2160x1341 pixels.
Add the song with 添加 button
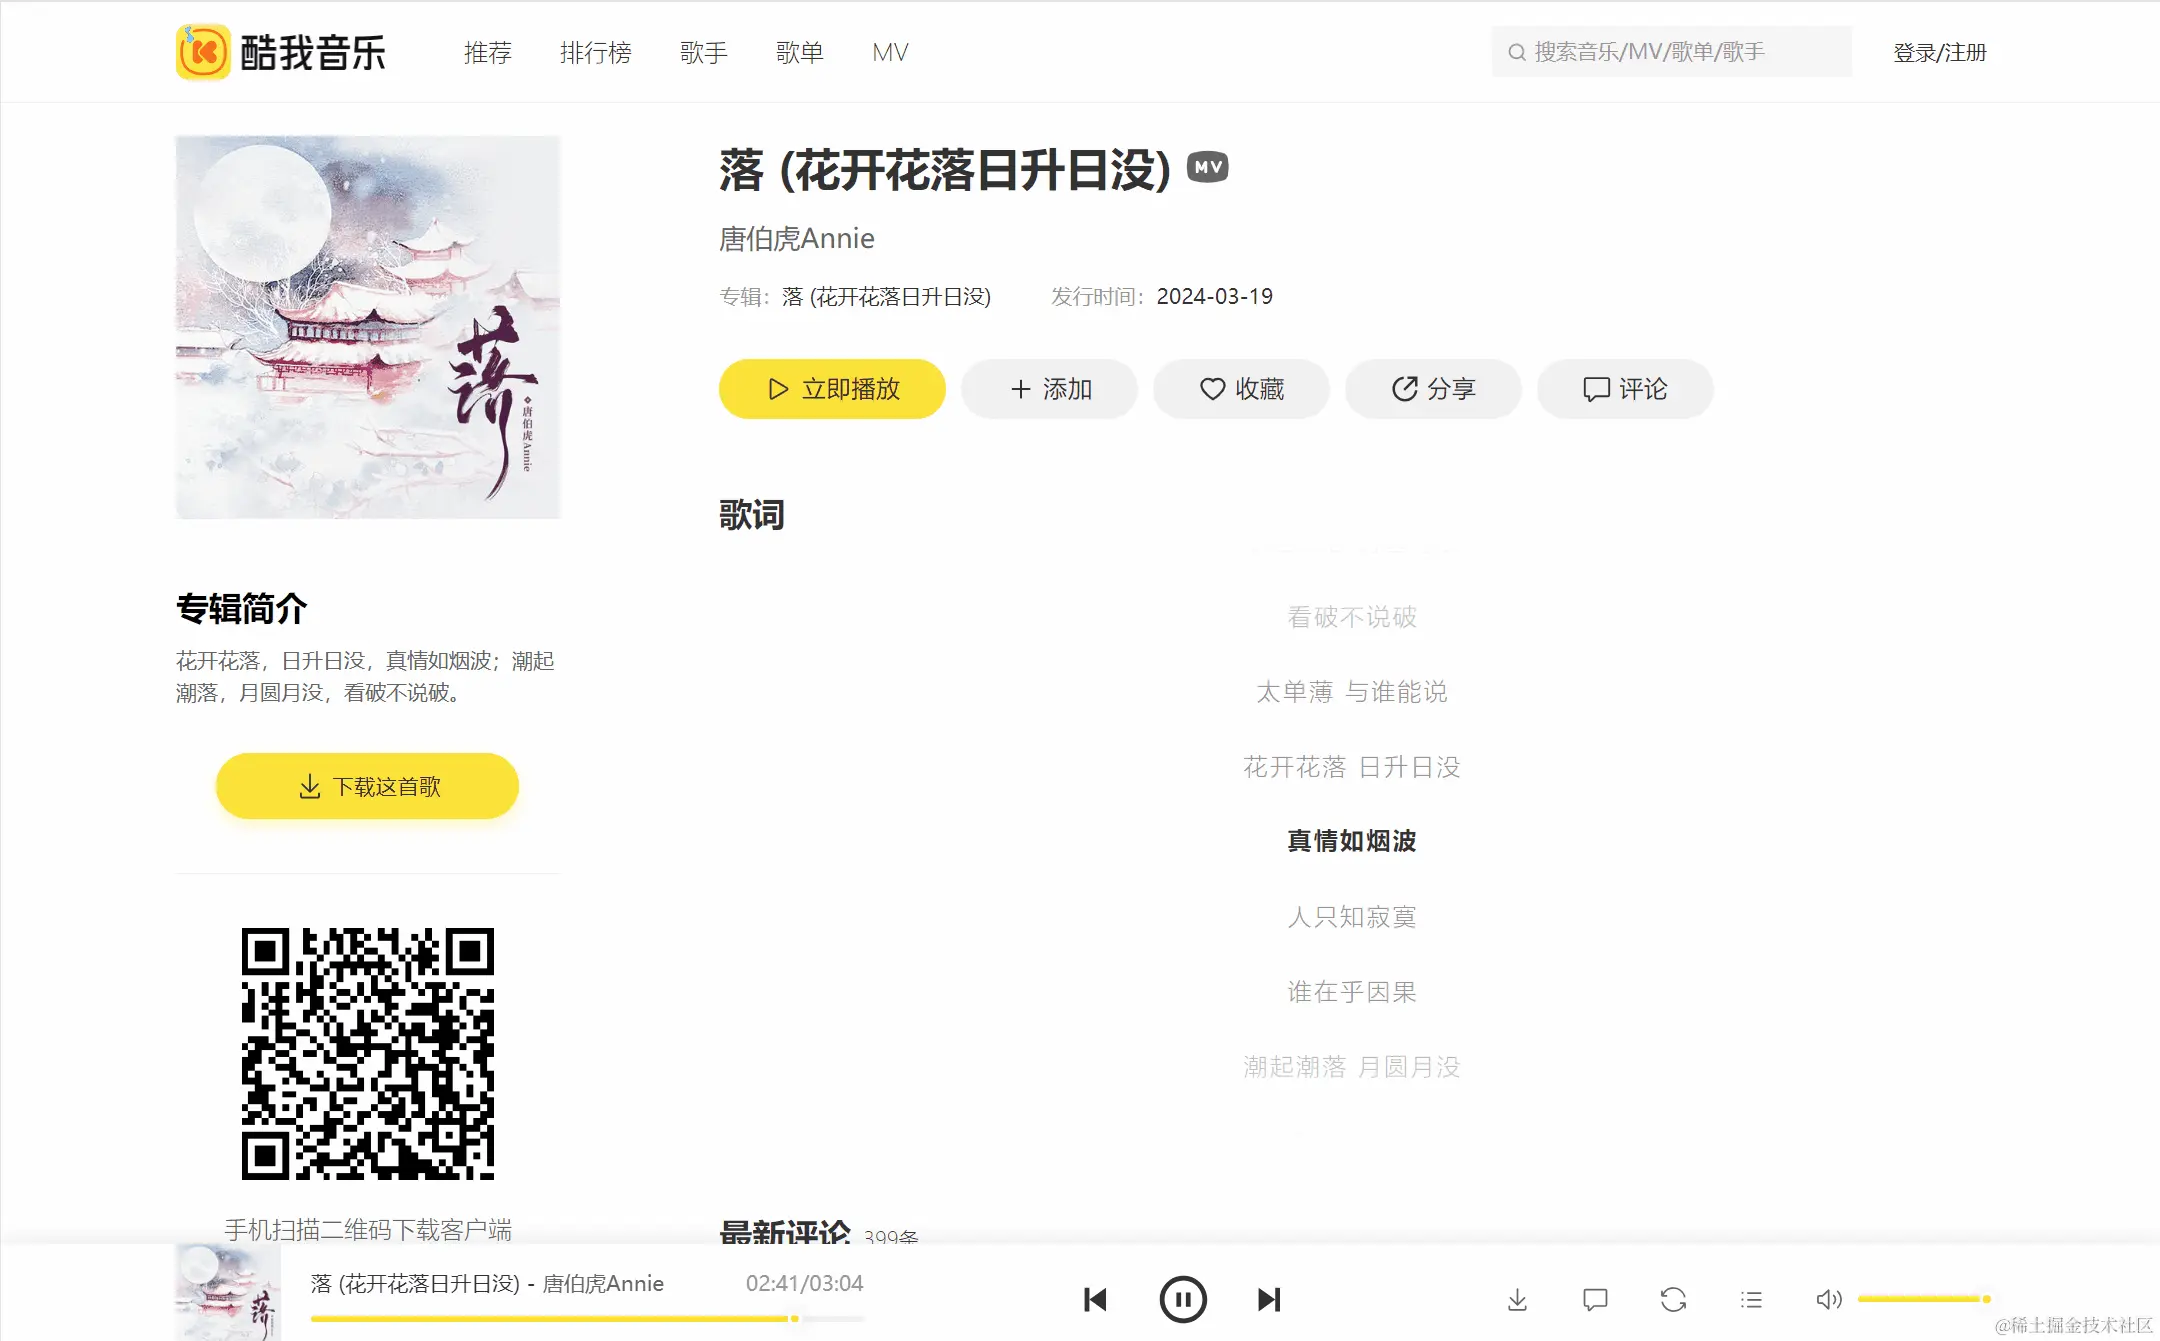[x=1049, y=389]
